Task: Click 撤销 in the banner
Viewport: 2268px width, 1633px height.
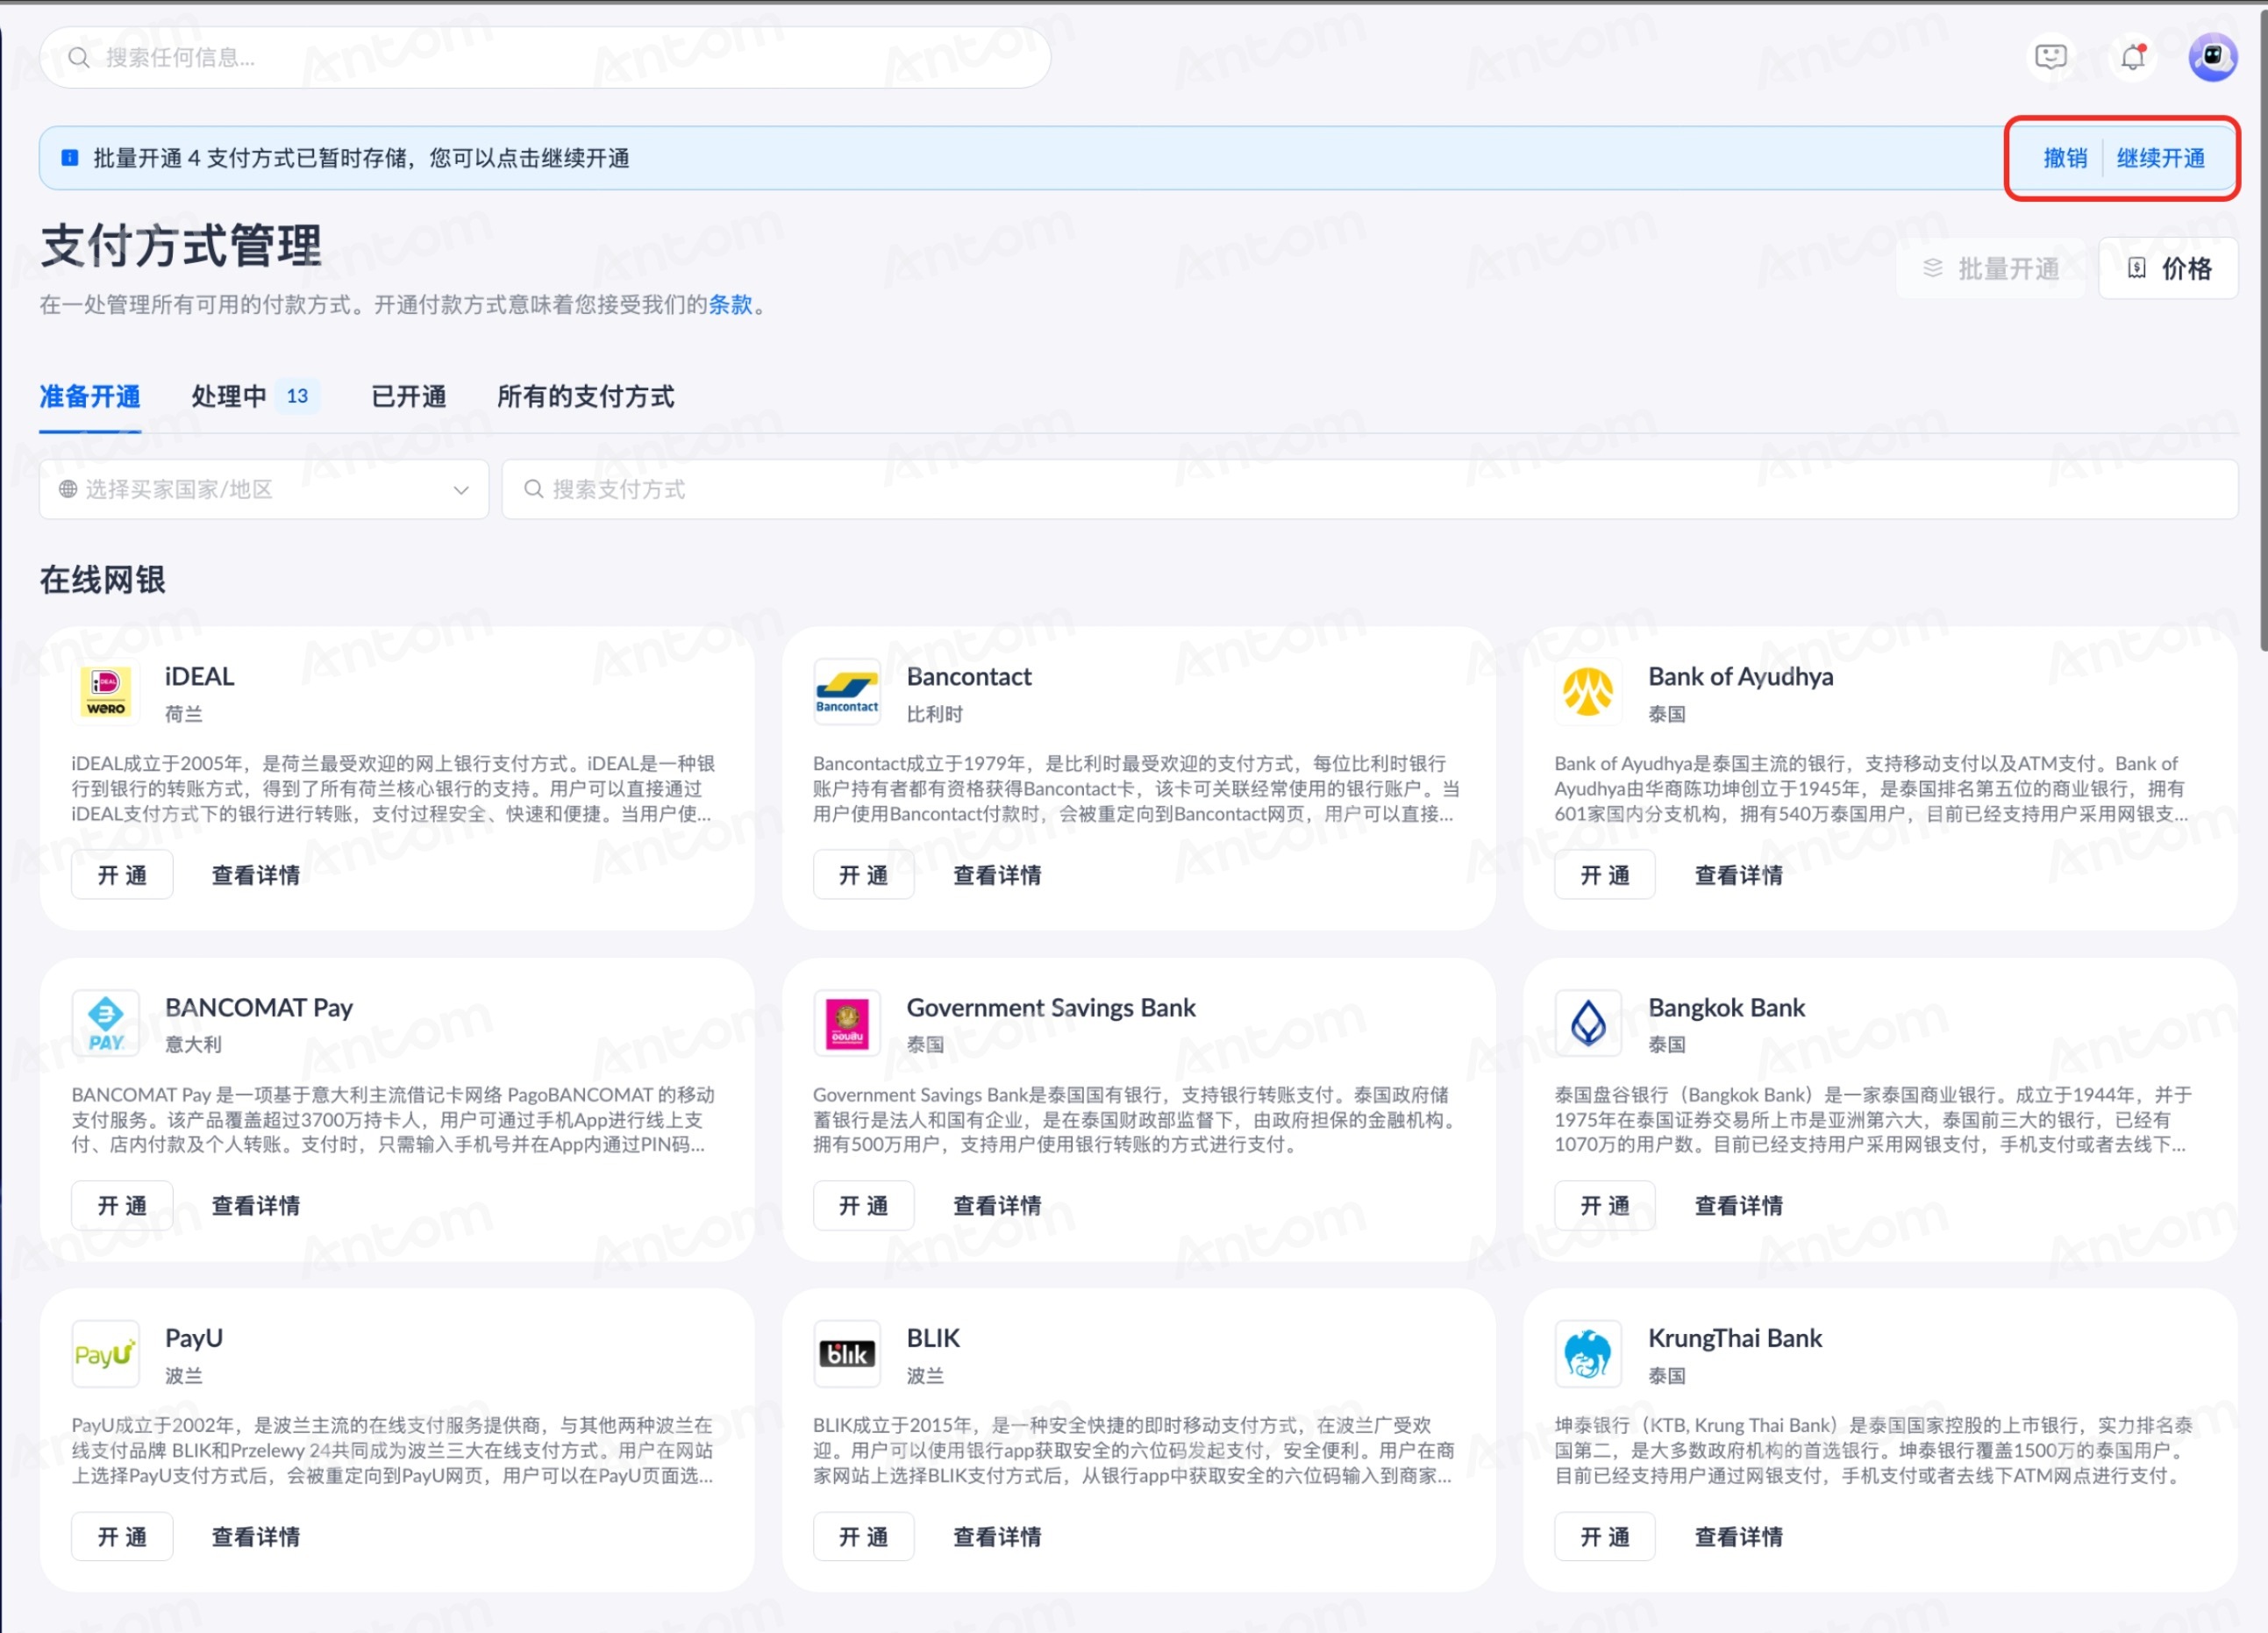Action: pos(2065,158)
